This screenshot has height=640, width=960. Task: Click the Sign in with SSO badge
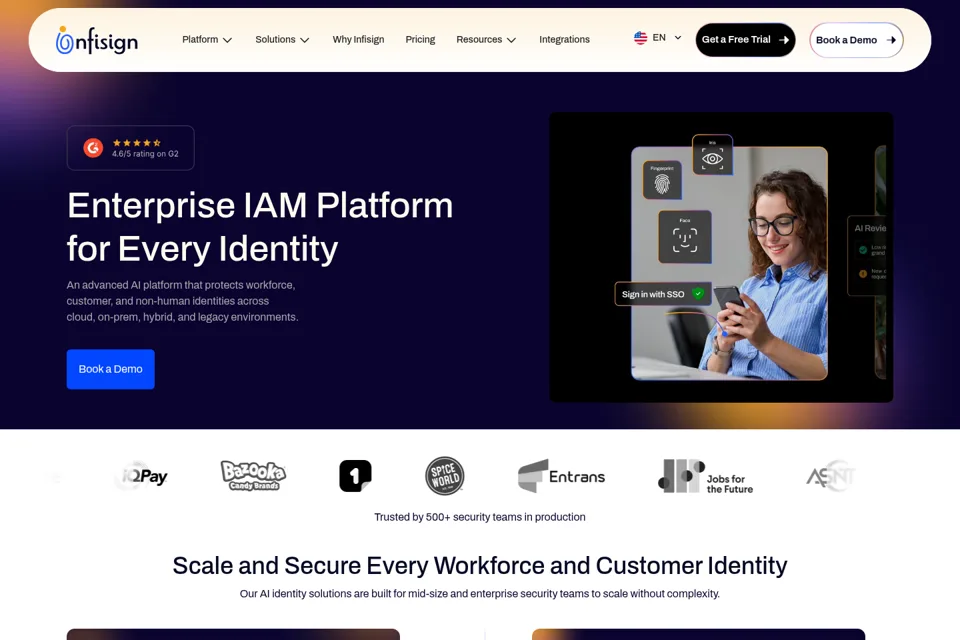pos(663,294)
